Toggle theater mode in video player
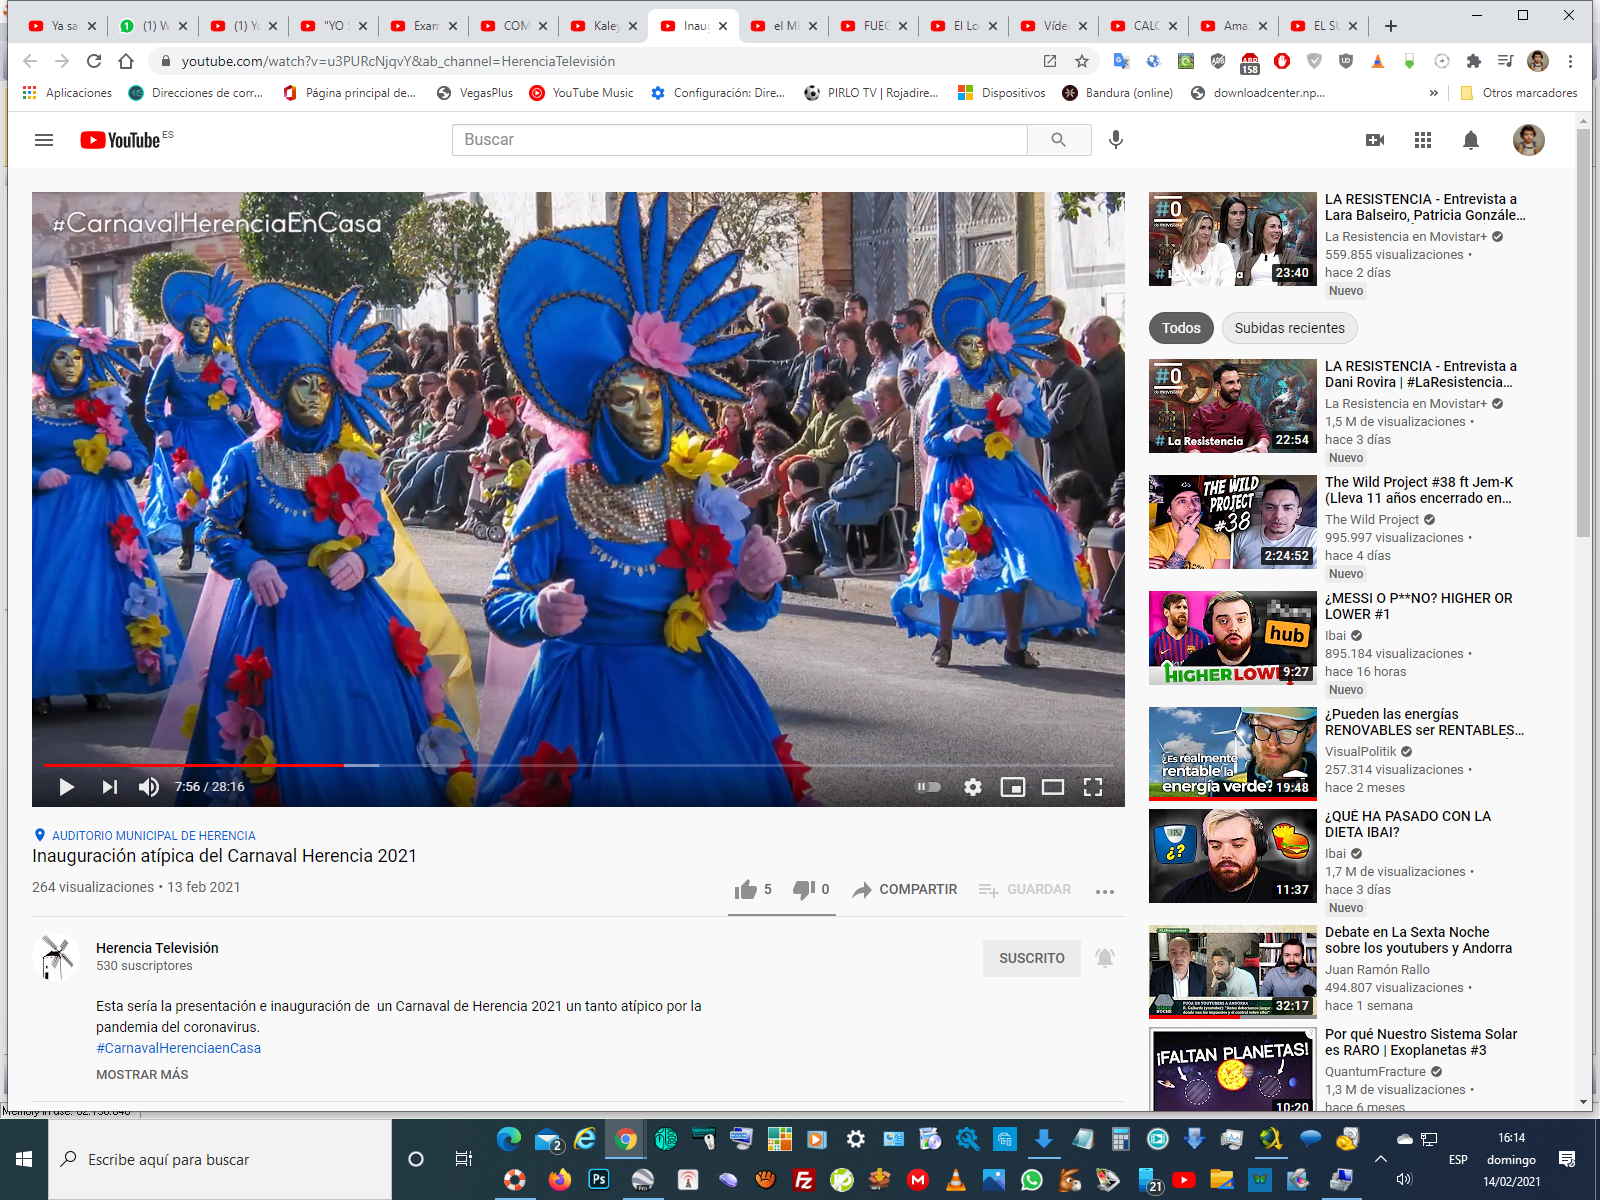Viewport: 1600px width, 1200px height. pyautogui.click(x=1053, y=787)
